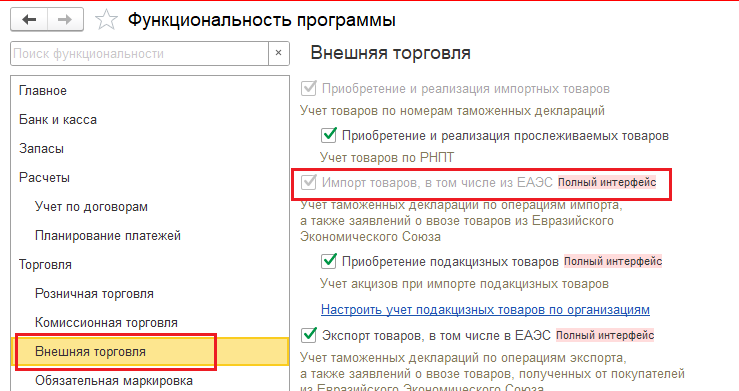Toggle Импорт товаров, в том числе из ЕАЭС checkbox
The image size is (739, 391).
pos(309,182)
